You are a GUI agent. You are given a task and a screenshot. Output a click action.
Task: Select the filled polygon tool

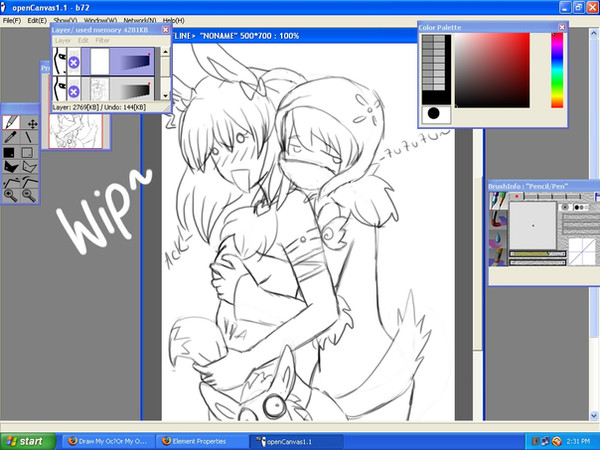tap(11, 167)
